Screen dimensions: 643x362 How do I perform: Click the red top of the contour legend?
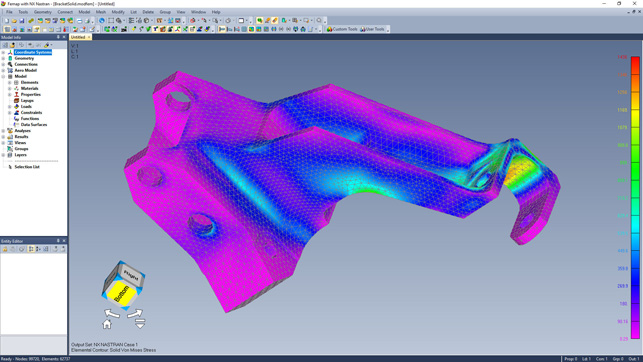pyautogui.click(x=635, y=61)
